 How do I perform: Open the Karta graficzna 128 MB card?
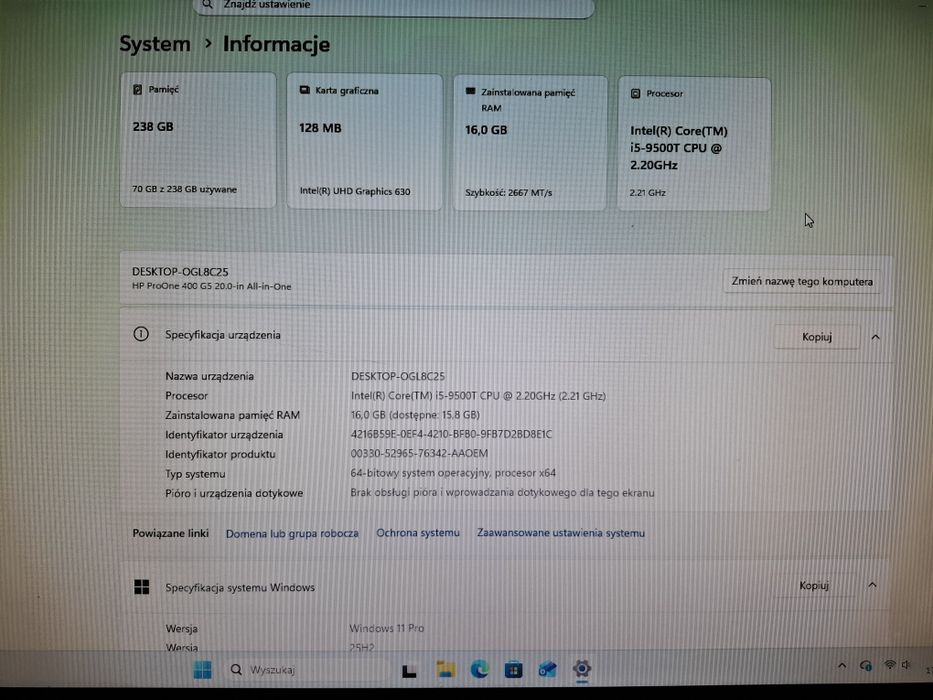point(365,142)
